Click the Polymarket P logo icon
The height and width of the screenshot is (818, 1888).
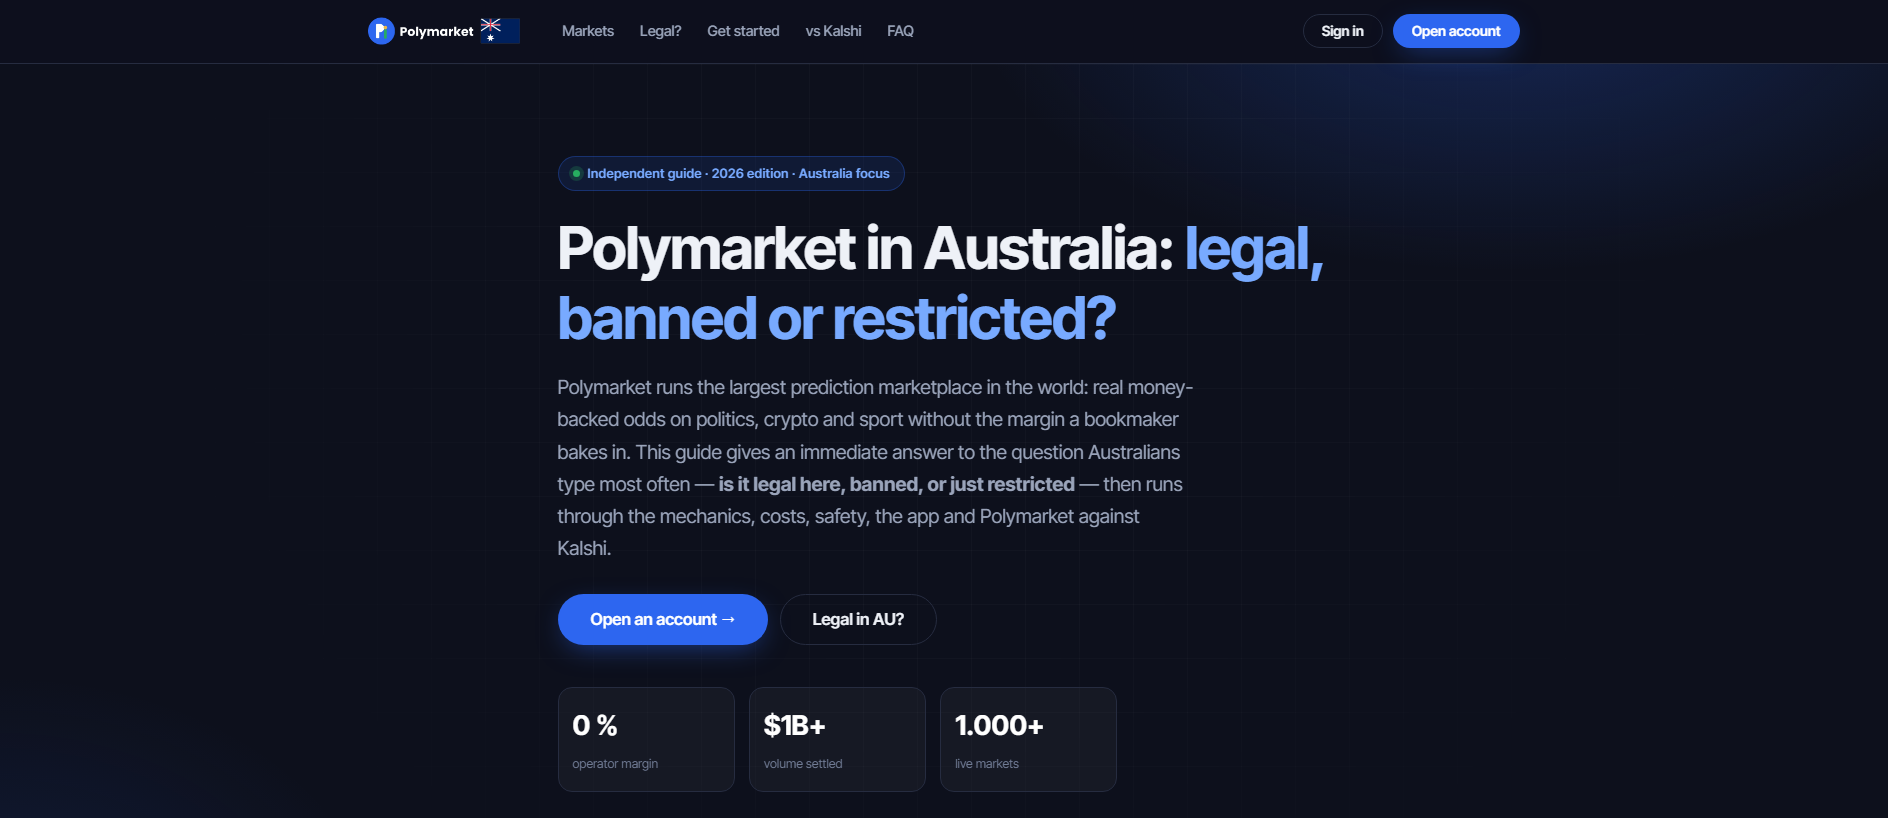(381, 31)
